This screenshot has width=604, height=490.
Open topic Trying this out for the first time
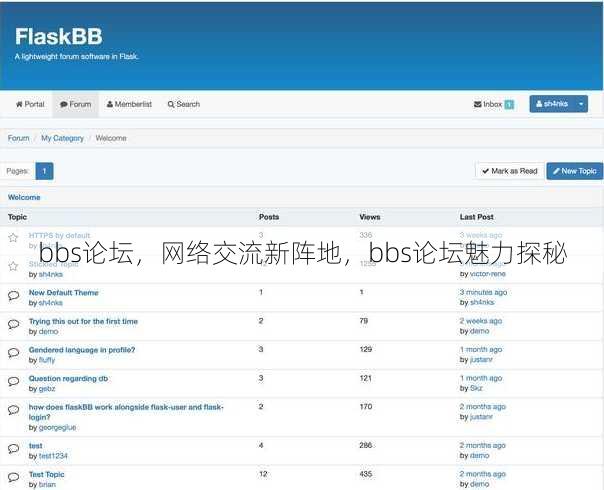[83, 321]
